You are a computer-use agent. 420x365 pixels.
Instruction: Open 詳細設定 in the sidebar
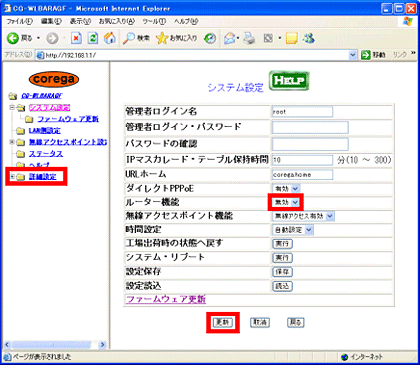pyautogui.click(x=43, y=177)
